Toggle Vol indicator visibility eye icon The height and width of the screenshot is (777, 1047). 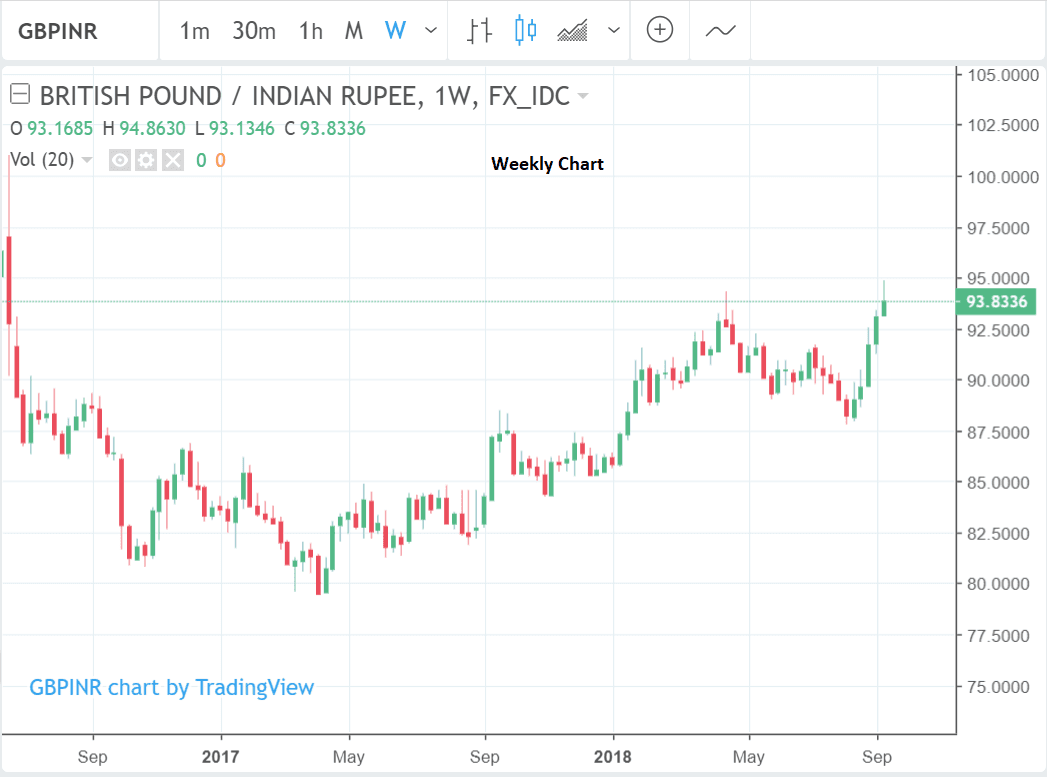(120, 160)
